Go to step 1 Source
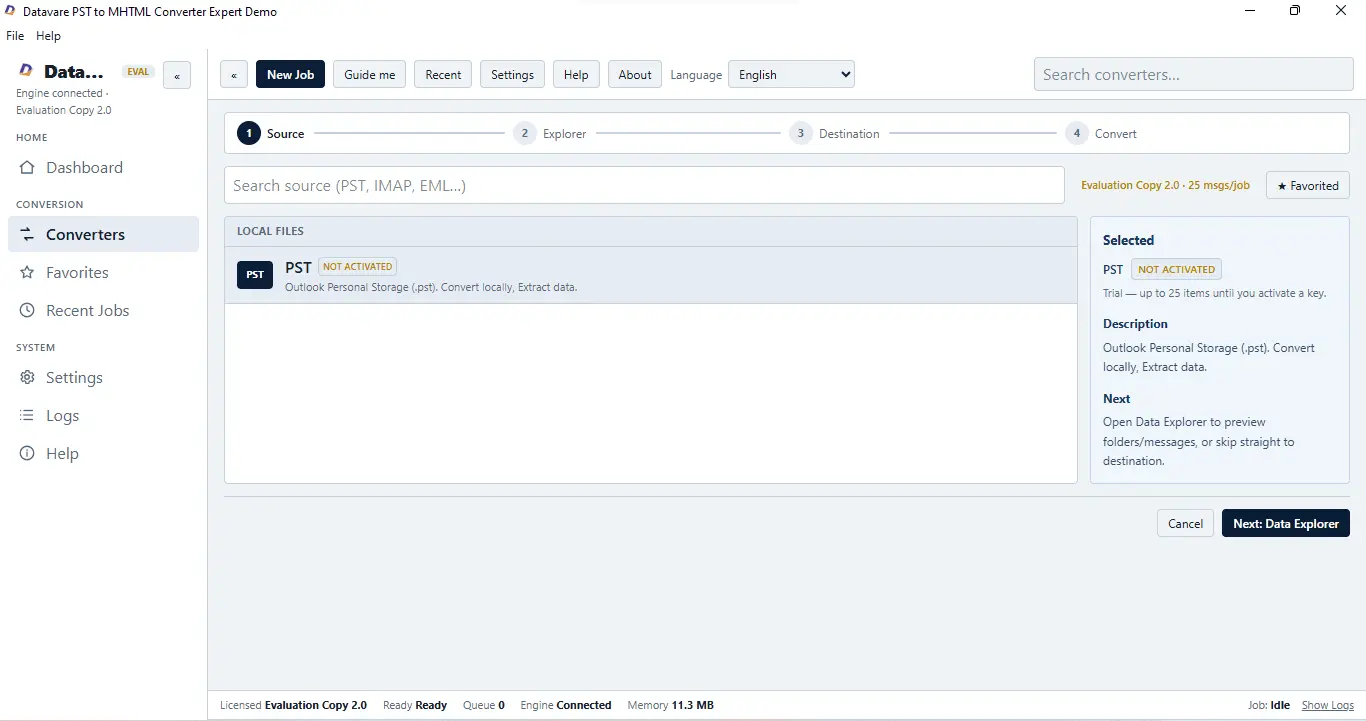The image size is (1366, 721). click(270, 134)
